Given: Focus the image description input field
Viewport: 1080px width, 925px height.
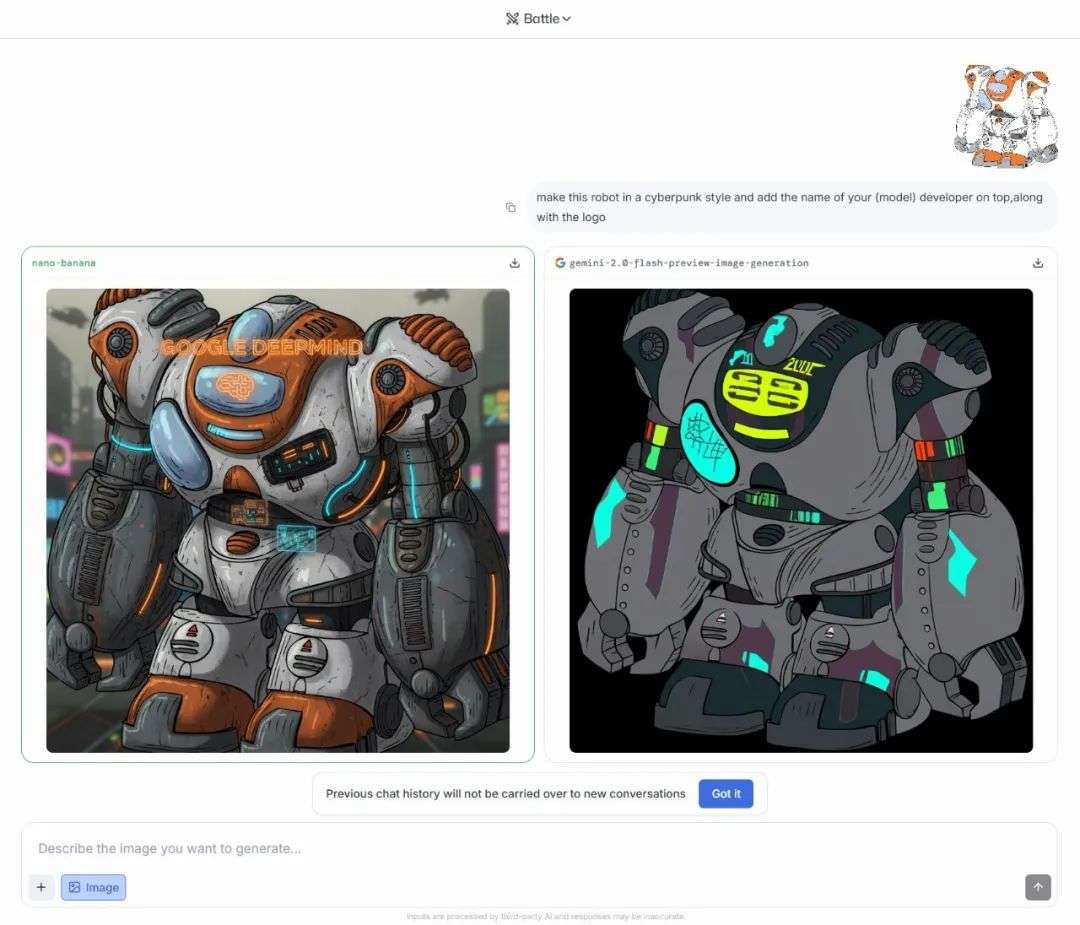Looking at the screenshot, I should point(539,849).
